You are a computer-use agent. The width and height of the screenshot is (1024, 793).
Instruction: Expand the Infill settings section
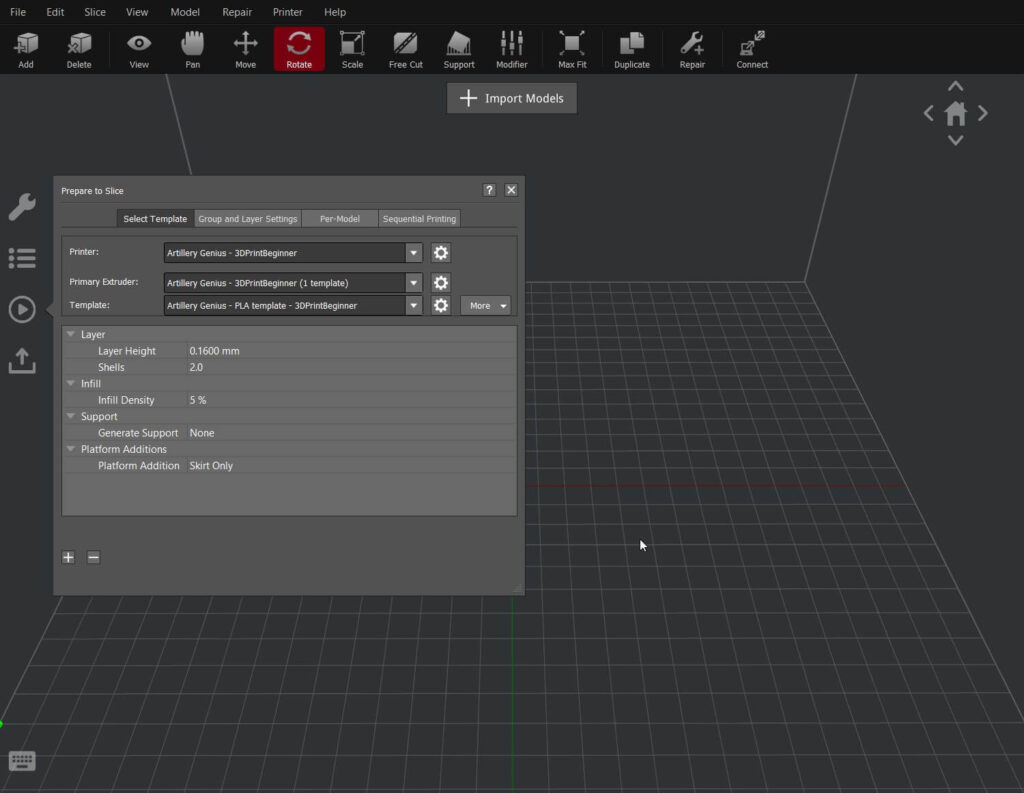pos(70,383)
